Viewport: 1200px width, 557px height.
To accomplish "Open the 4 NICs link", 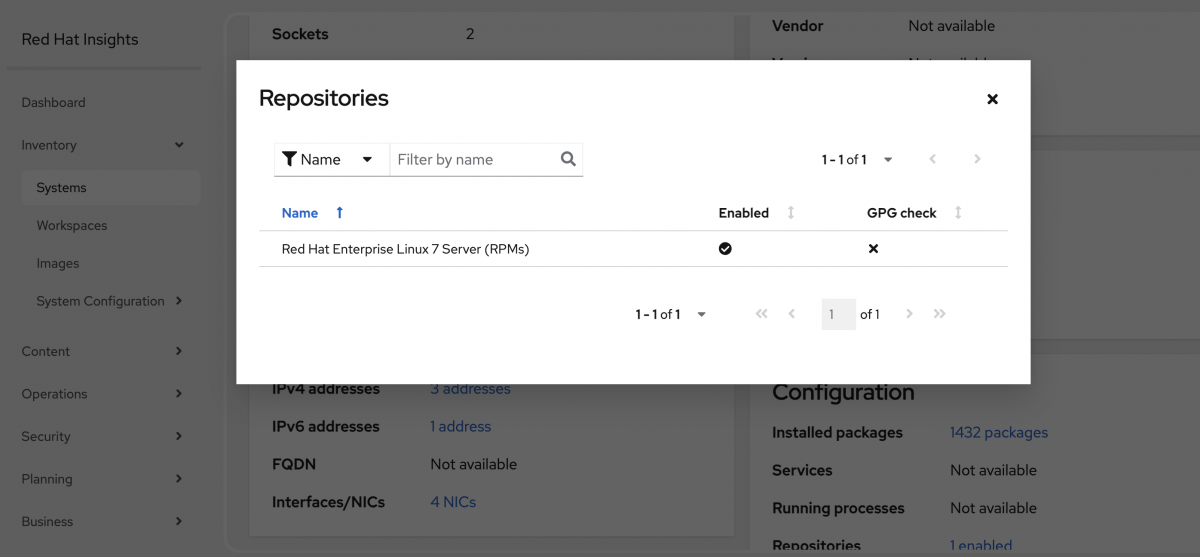I will (x=452, y=502).
